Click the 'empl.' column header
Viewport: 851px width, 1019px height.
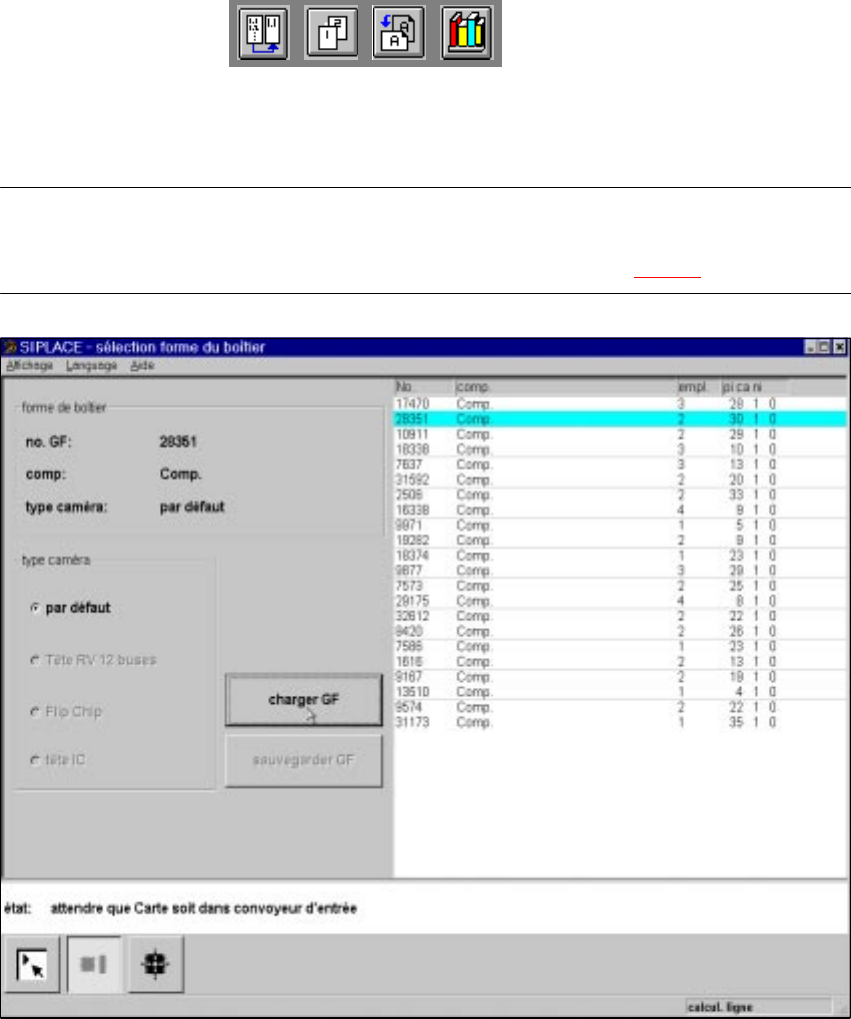tap(699, 387)
